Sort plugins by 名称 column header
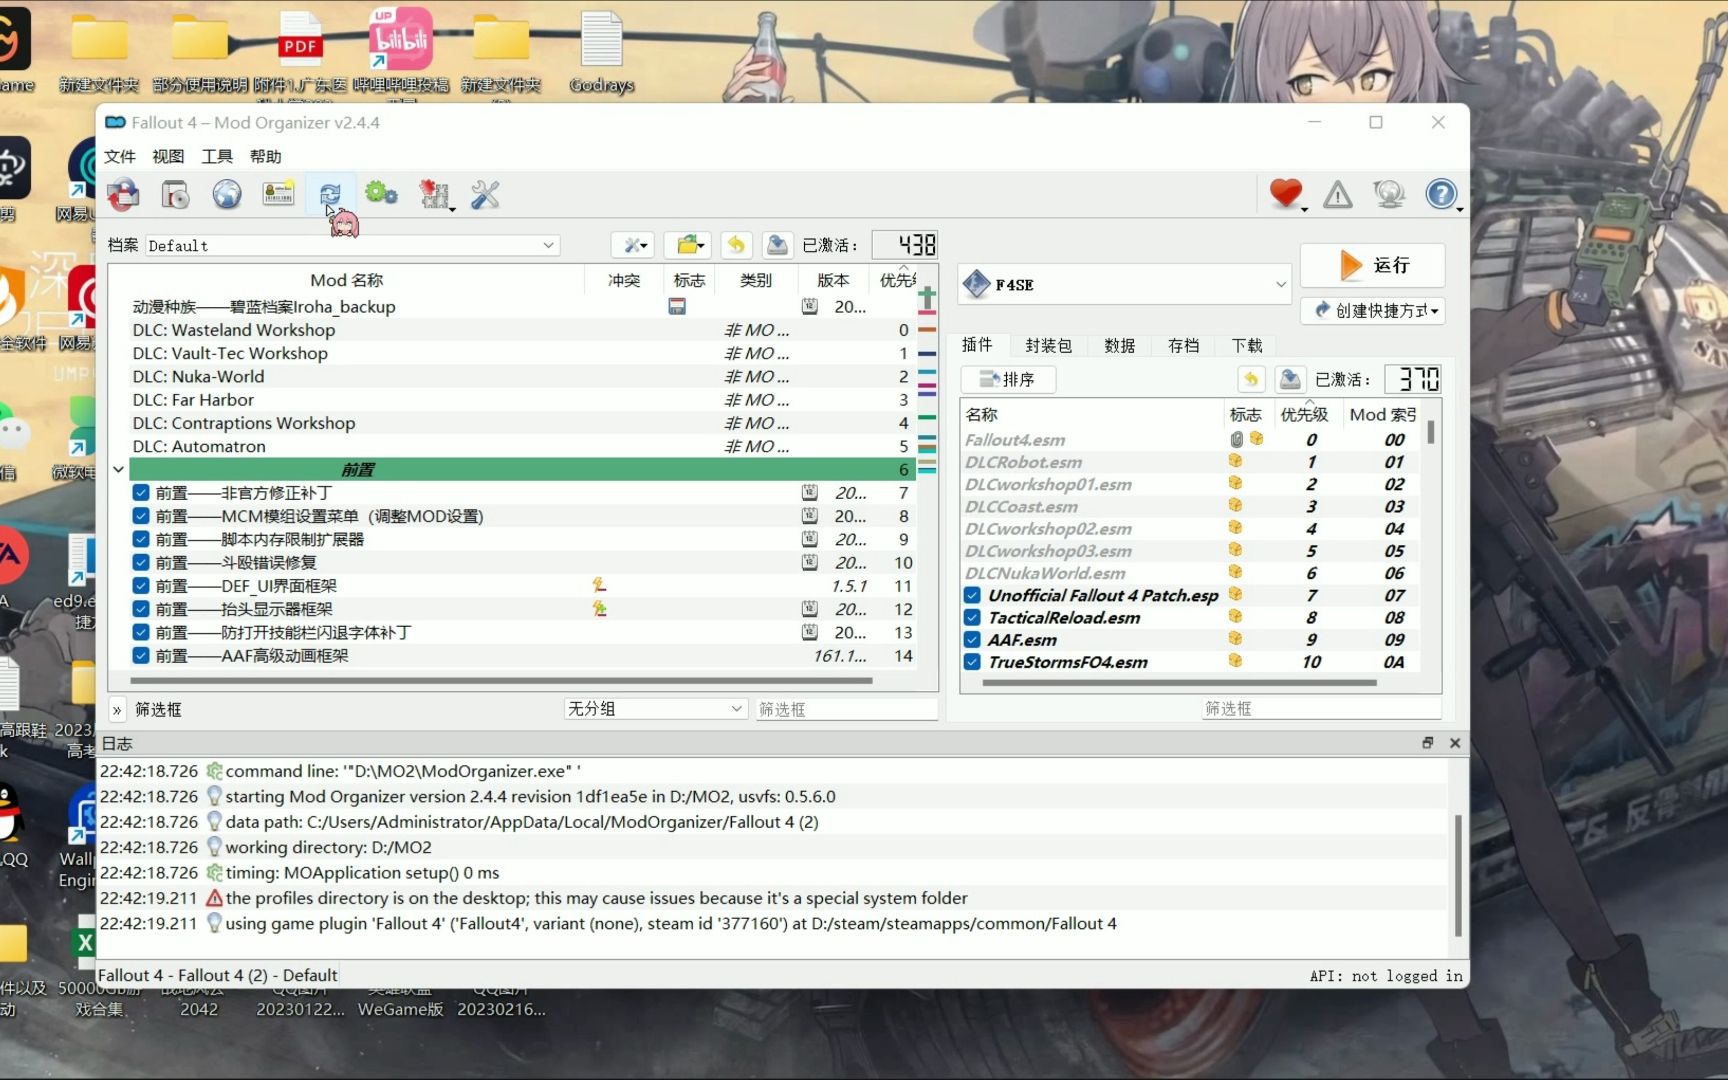The image size is (1728, 1080). [1092, 414]
